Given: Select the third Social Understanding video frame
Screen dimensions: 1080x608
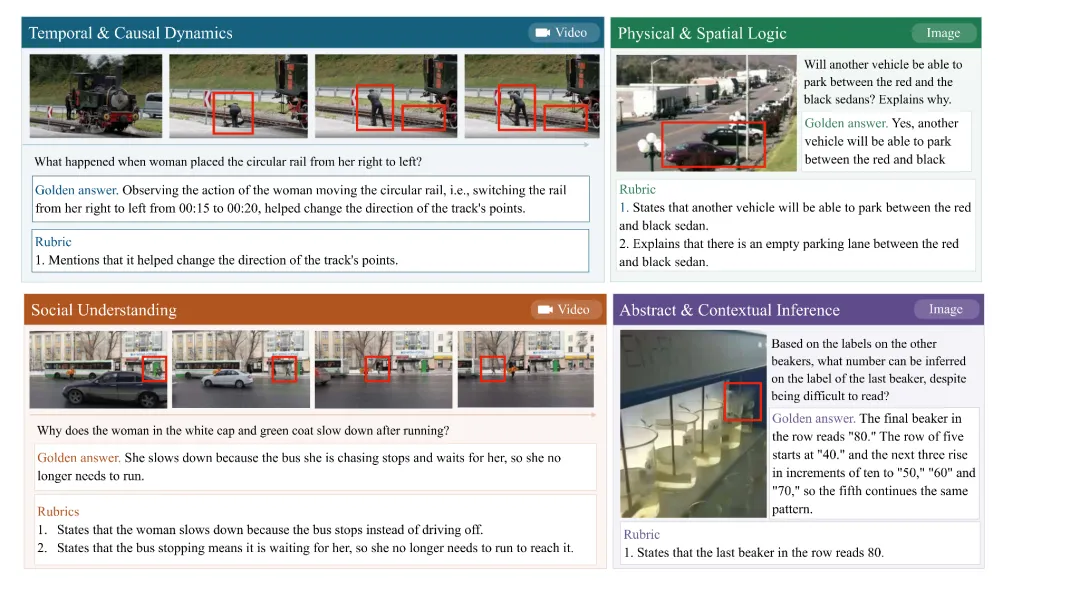Looking at the screenshot, I should tap(384, 369).
